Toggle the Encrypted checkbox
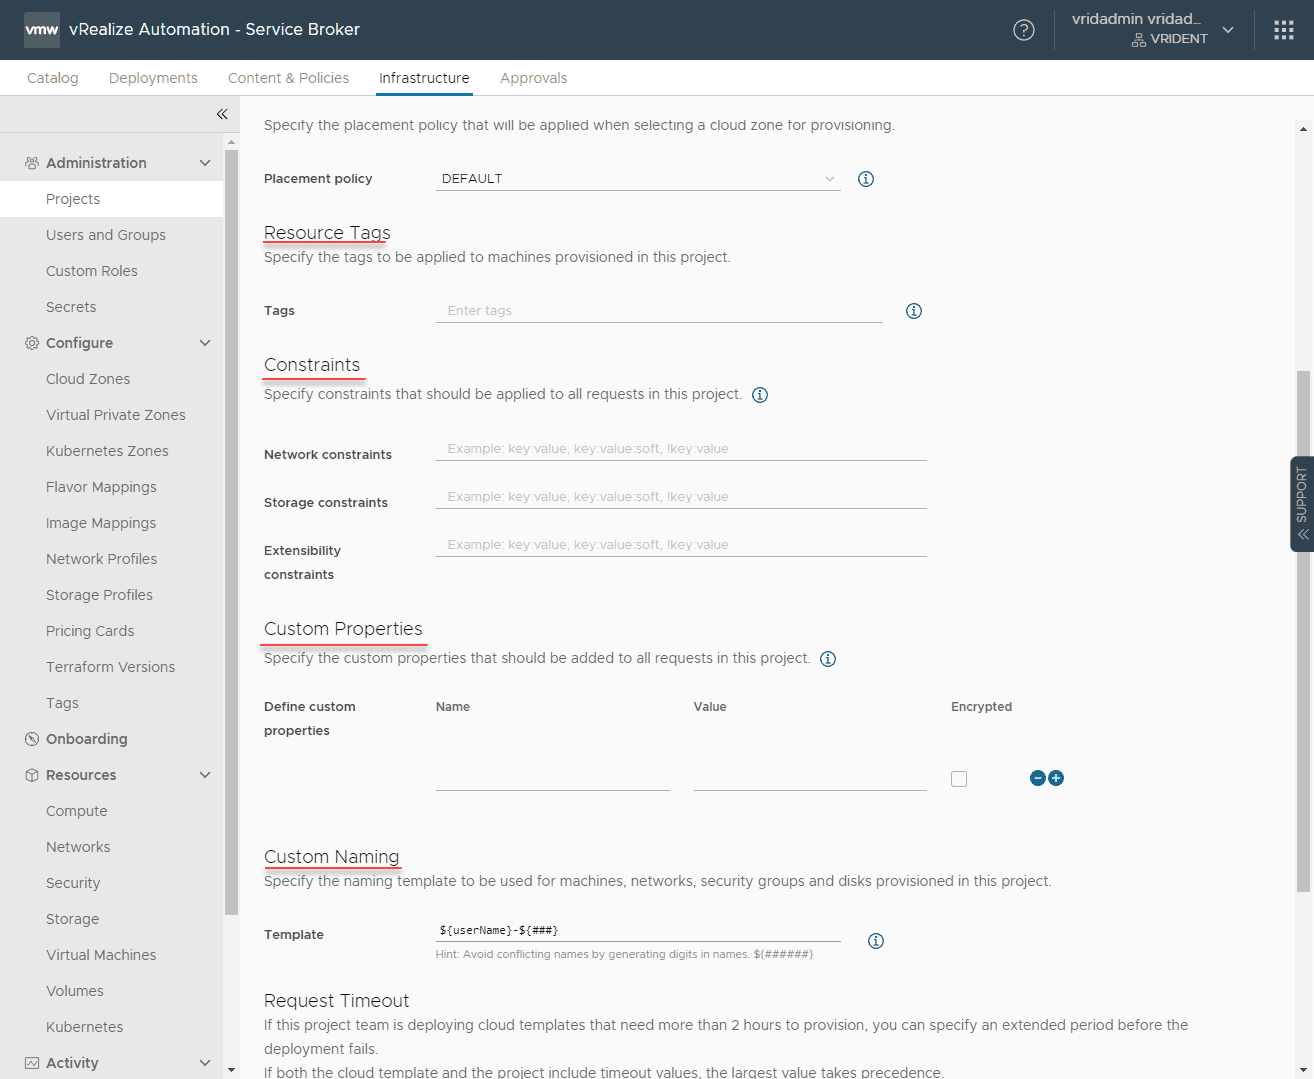The image size is (1314, 1079). [959, 779]
